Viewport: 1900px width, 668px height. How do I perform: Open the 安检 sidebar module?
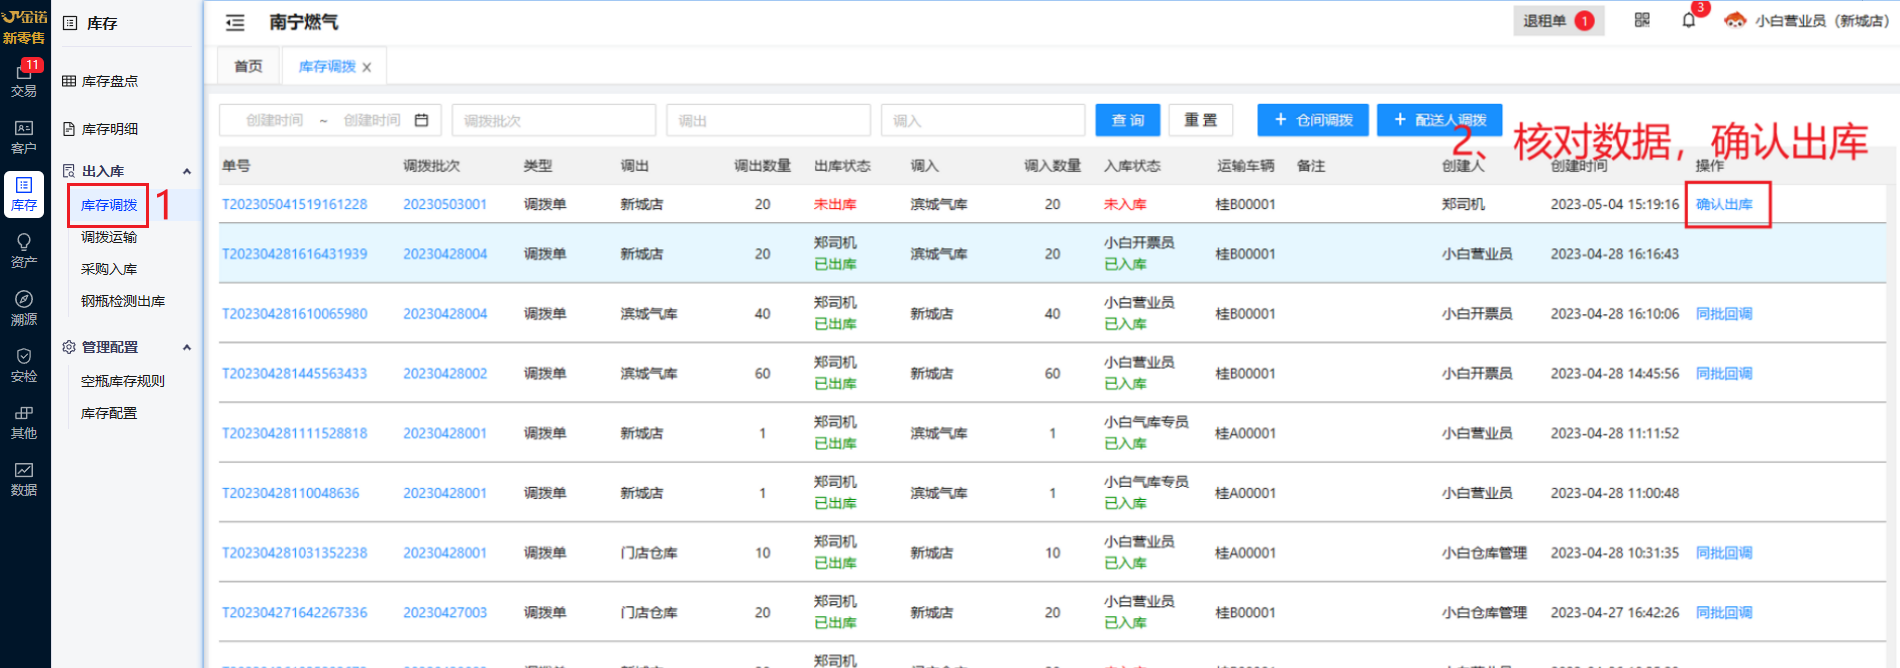click(x=24, y=365)
